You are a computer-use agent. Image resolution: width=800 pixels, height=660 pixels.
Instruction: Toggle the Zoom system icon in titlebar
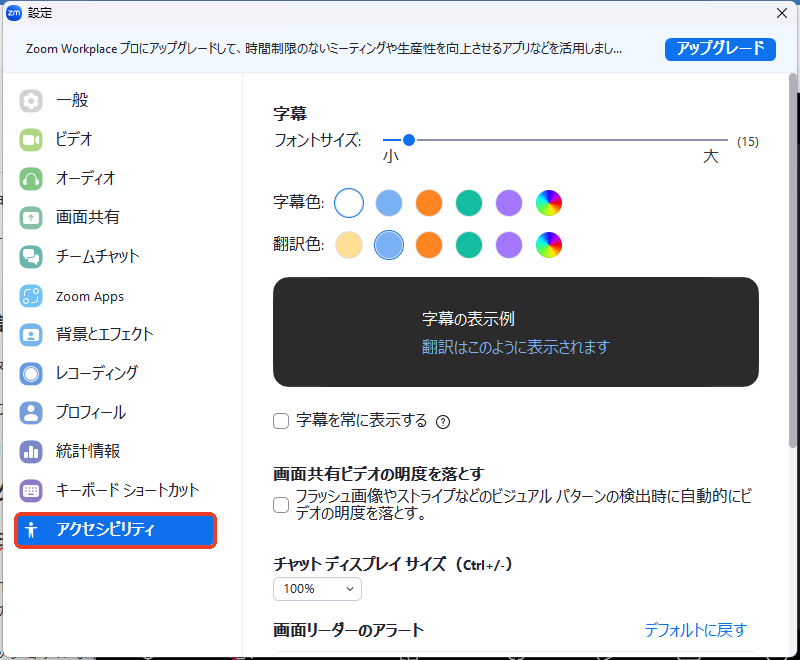click(x=14, y=13)
